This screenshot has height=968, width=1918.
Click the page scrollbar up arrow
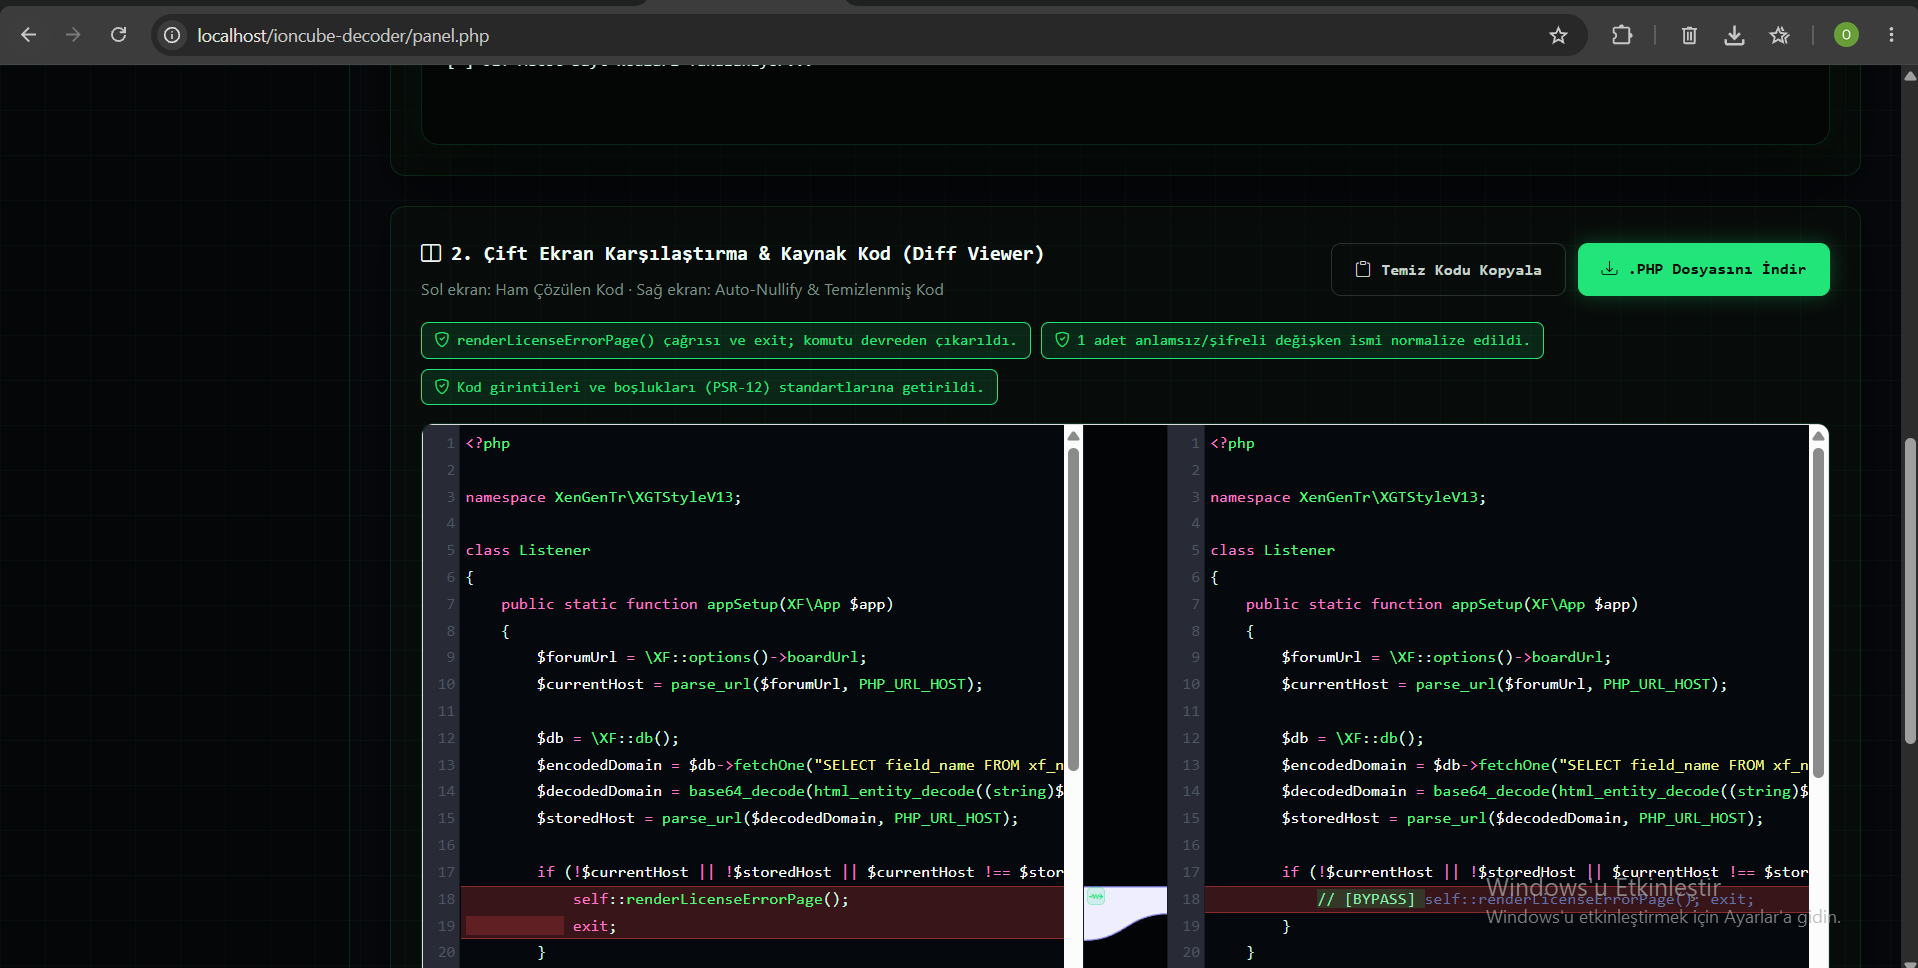pyautogui.click(x=1910, y=76)
